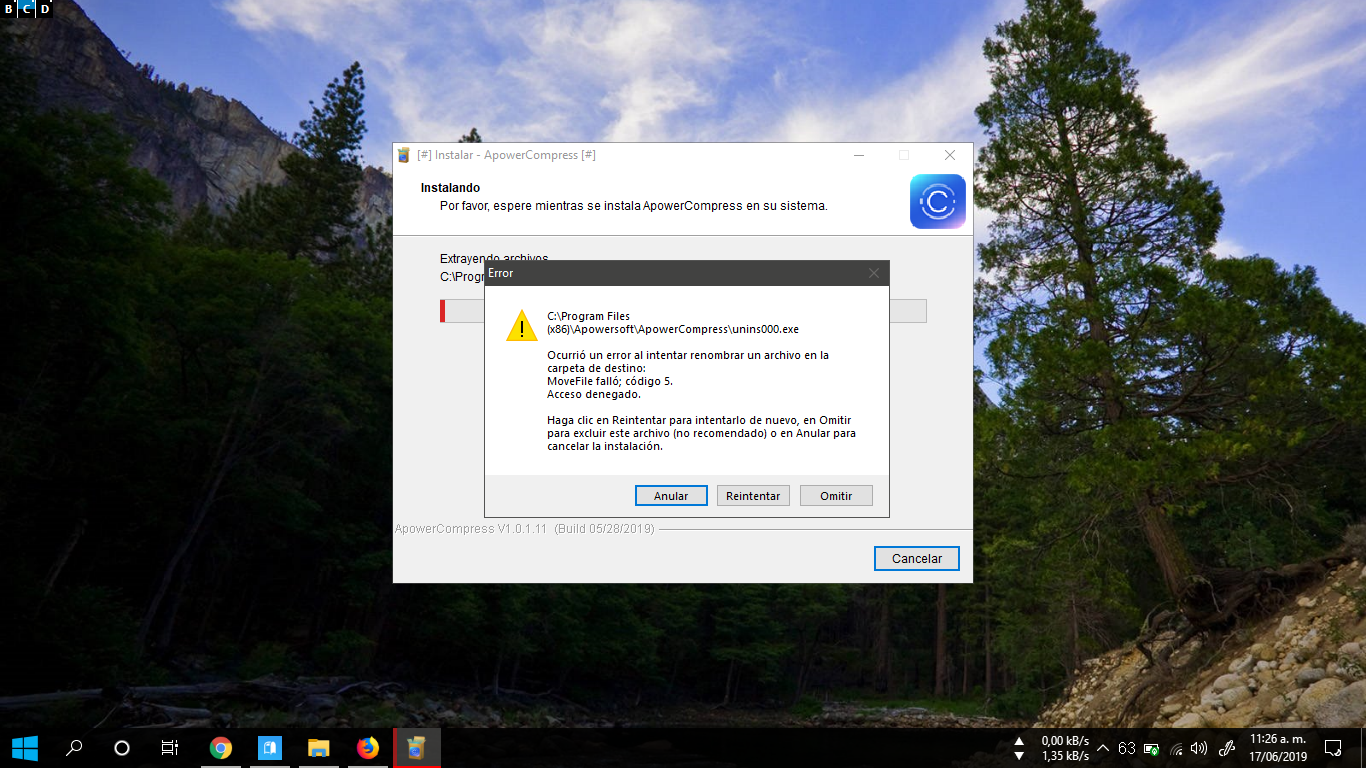Click the 'Extrayendo archivos' status text
The width and height of the screenshot is (1366, 768).
(494, 259)
